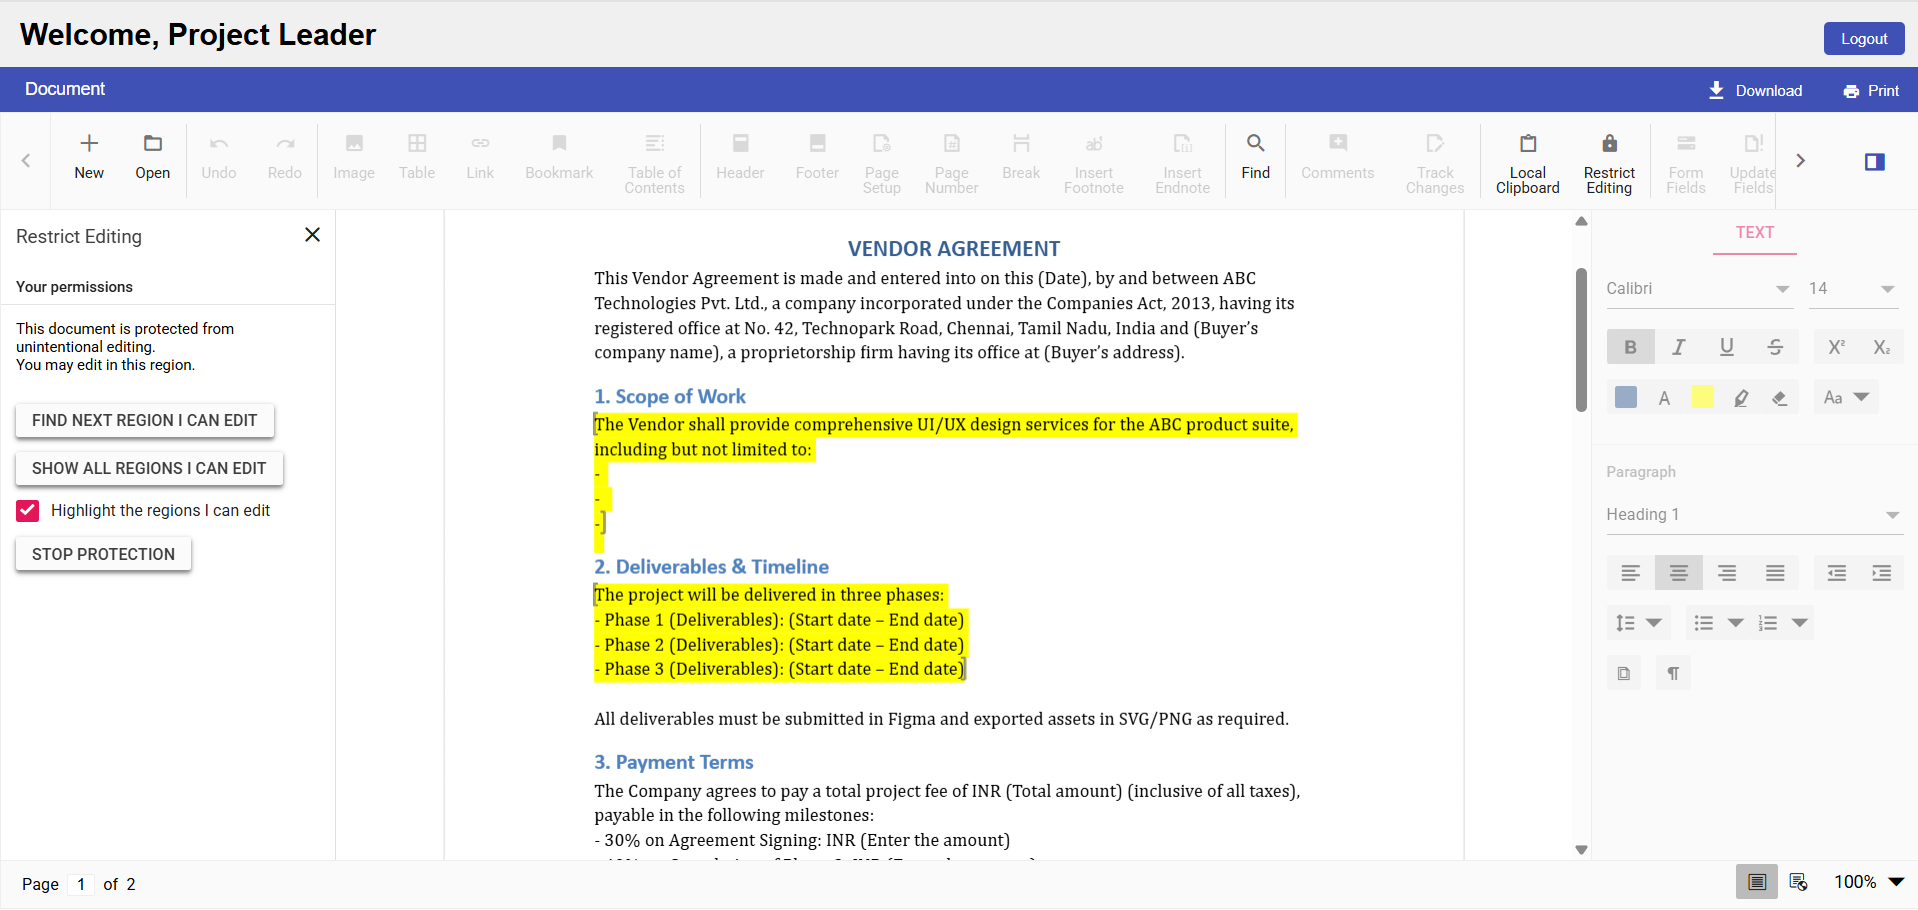Click Find Next Region I Can Edit
The width and height of the screenshot is (1918, 910).
(x=145, y=421)
